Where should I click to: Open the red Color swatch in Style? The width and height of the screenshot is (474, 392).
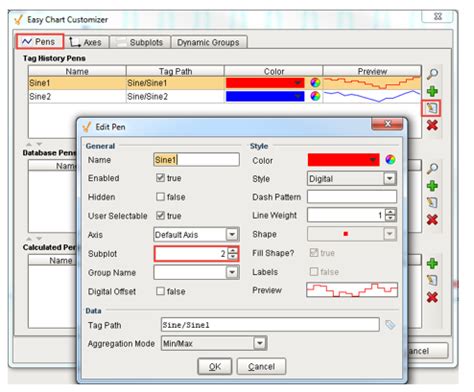[343, 160]
